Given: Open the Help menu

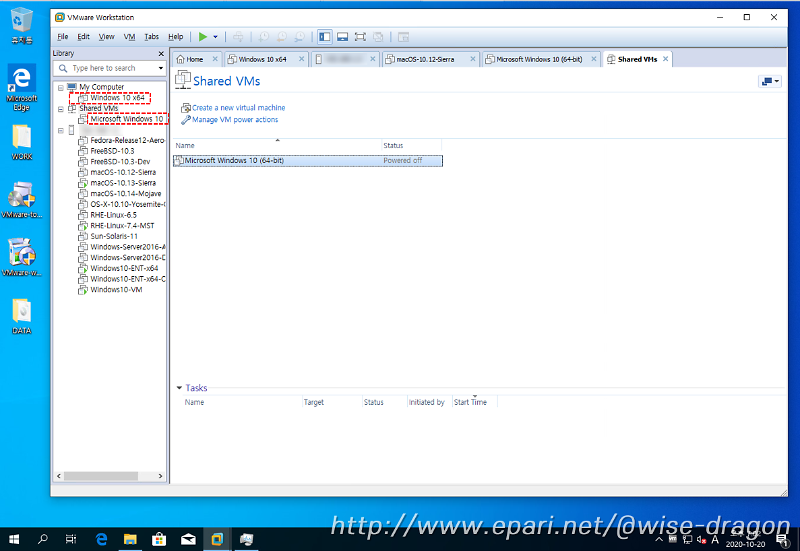Looking at the screenshot, I should pyautogui.click(x=176, y=37).
